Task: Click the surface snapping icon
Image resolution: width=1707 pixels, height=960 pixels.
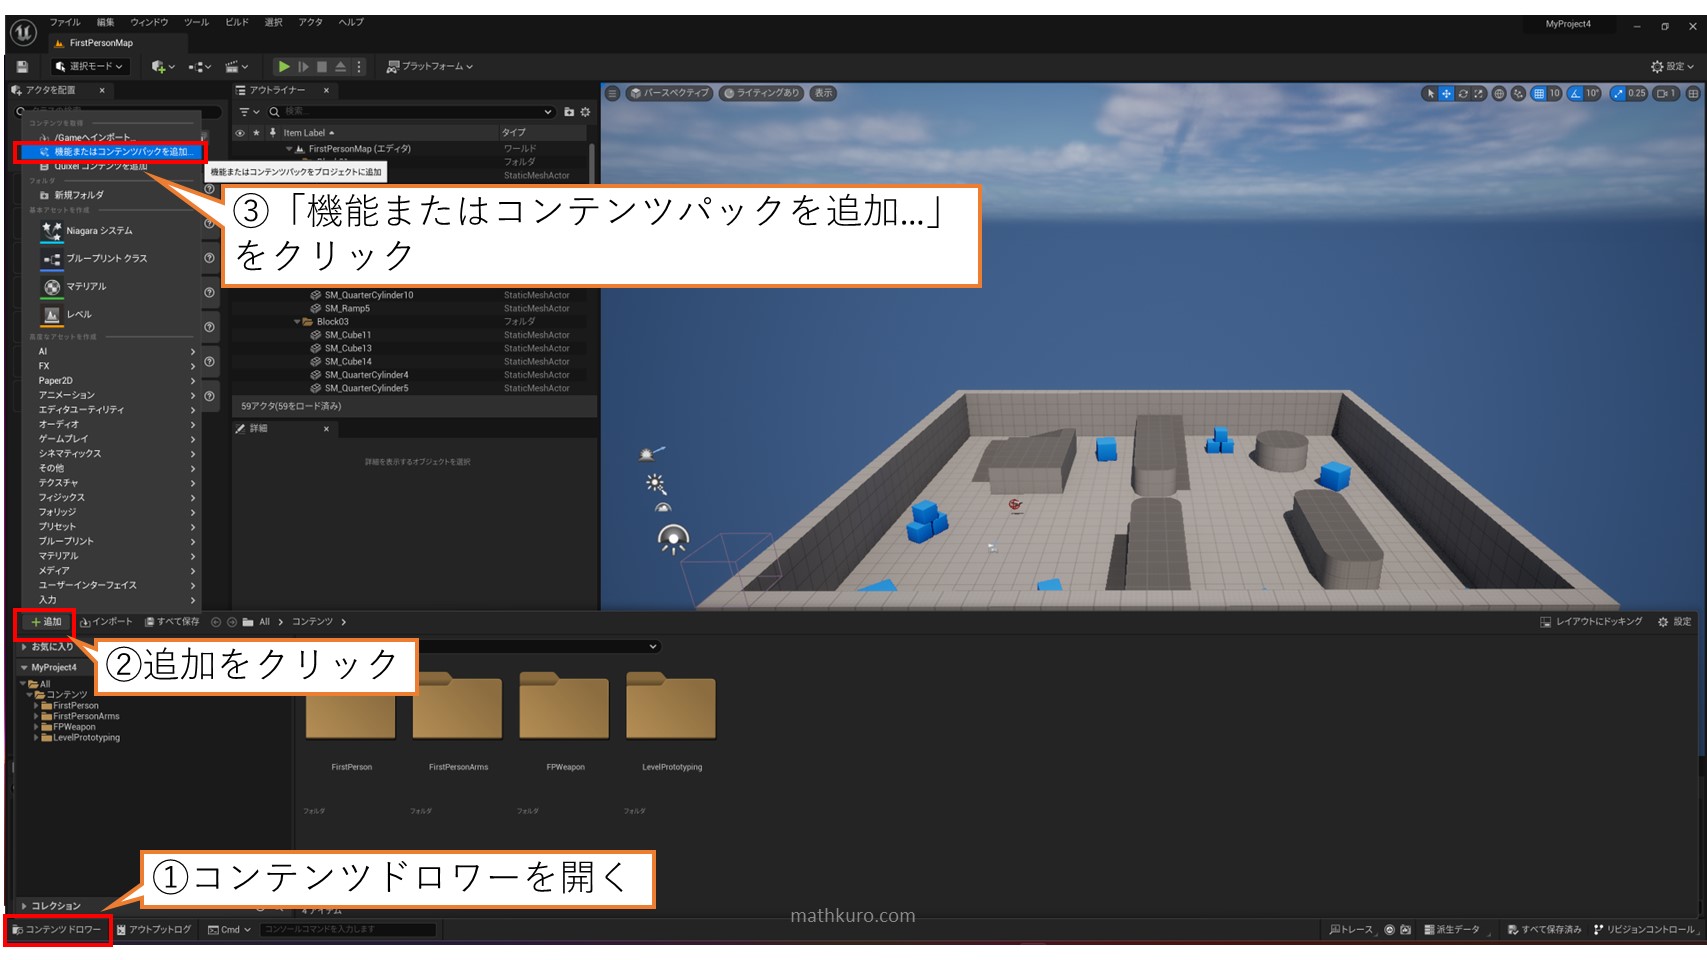Action: pyautogui.click(x=1519, y=93)
